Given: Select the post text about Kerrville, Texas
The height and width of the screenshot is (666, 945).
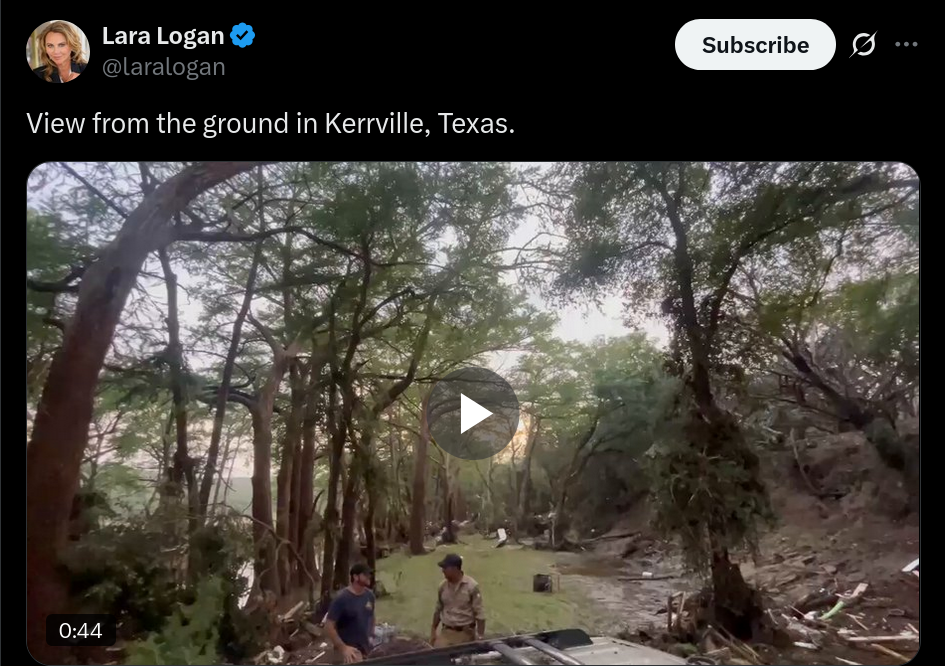Looking at the screenshot, I should click(270, 124).
